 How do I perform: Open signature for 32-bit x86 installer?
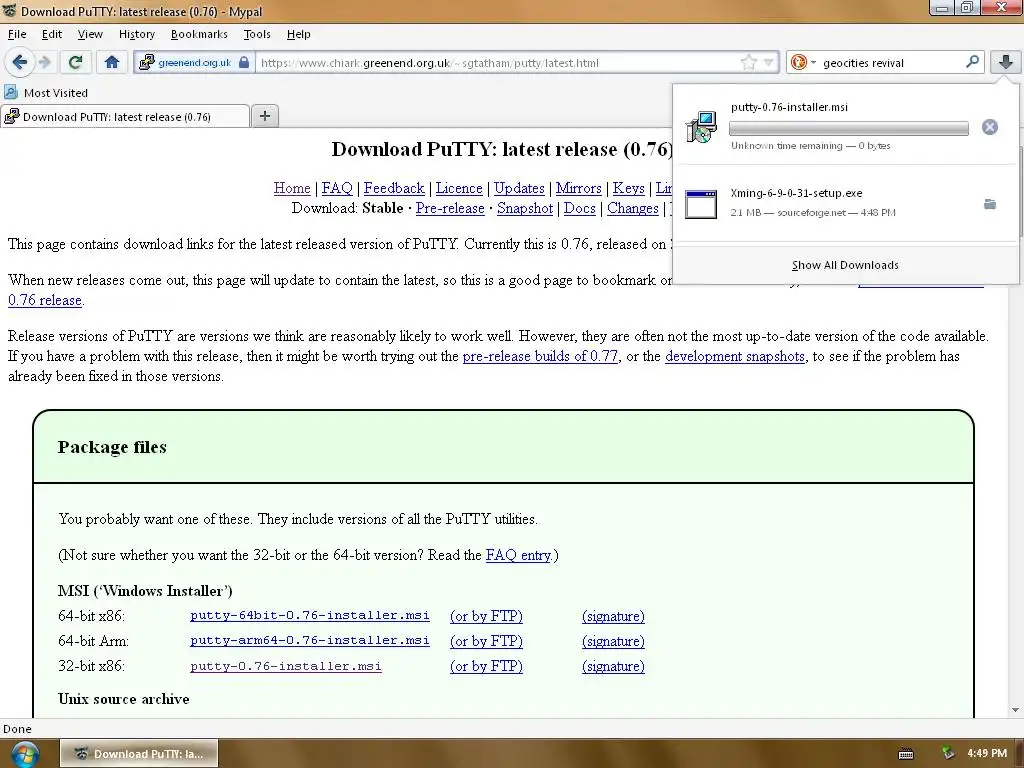point(613,666)
